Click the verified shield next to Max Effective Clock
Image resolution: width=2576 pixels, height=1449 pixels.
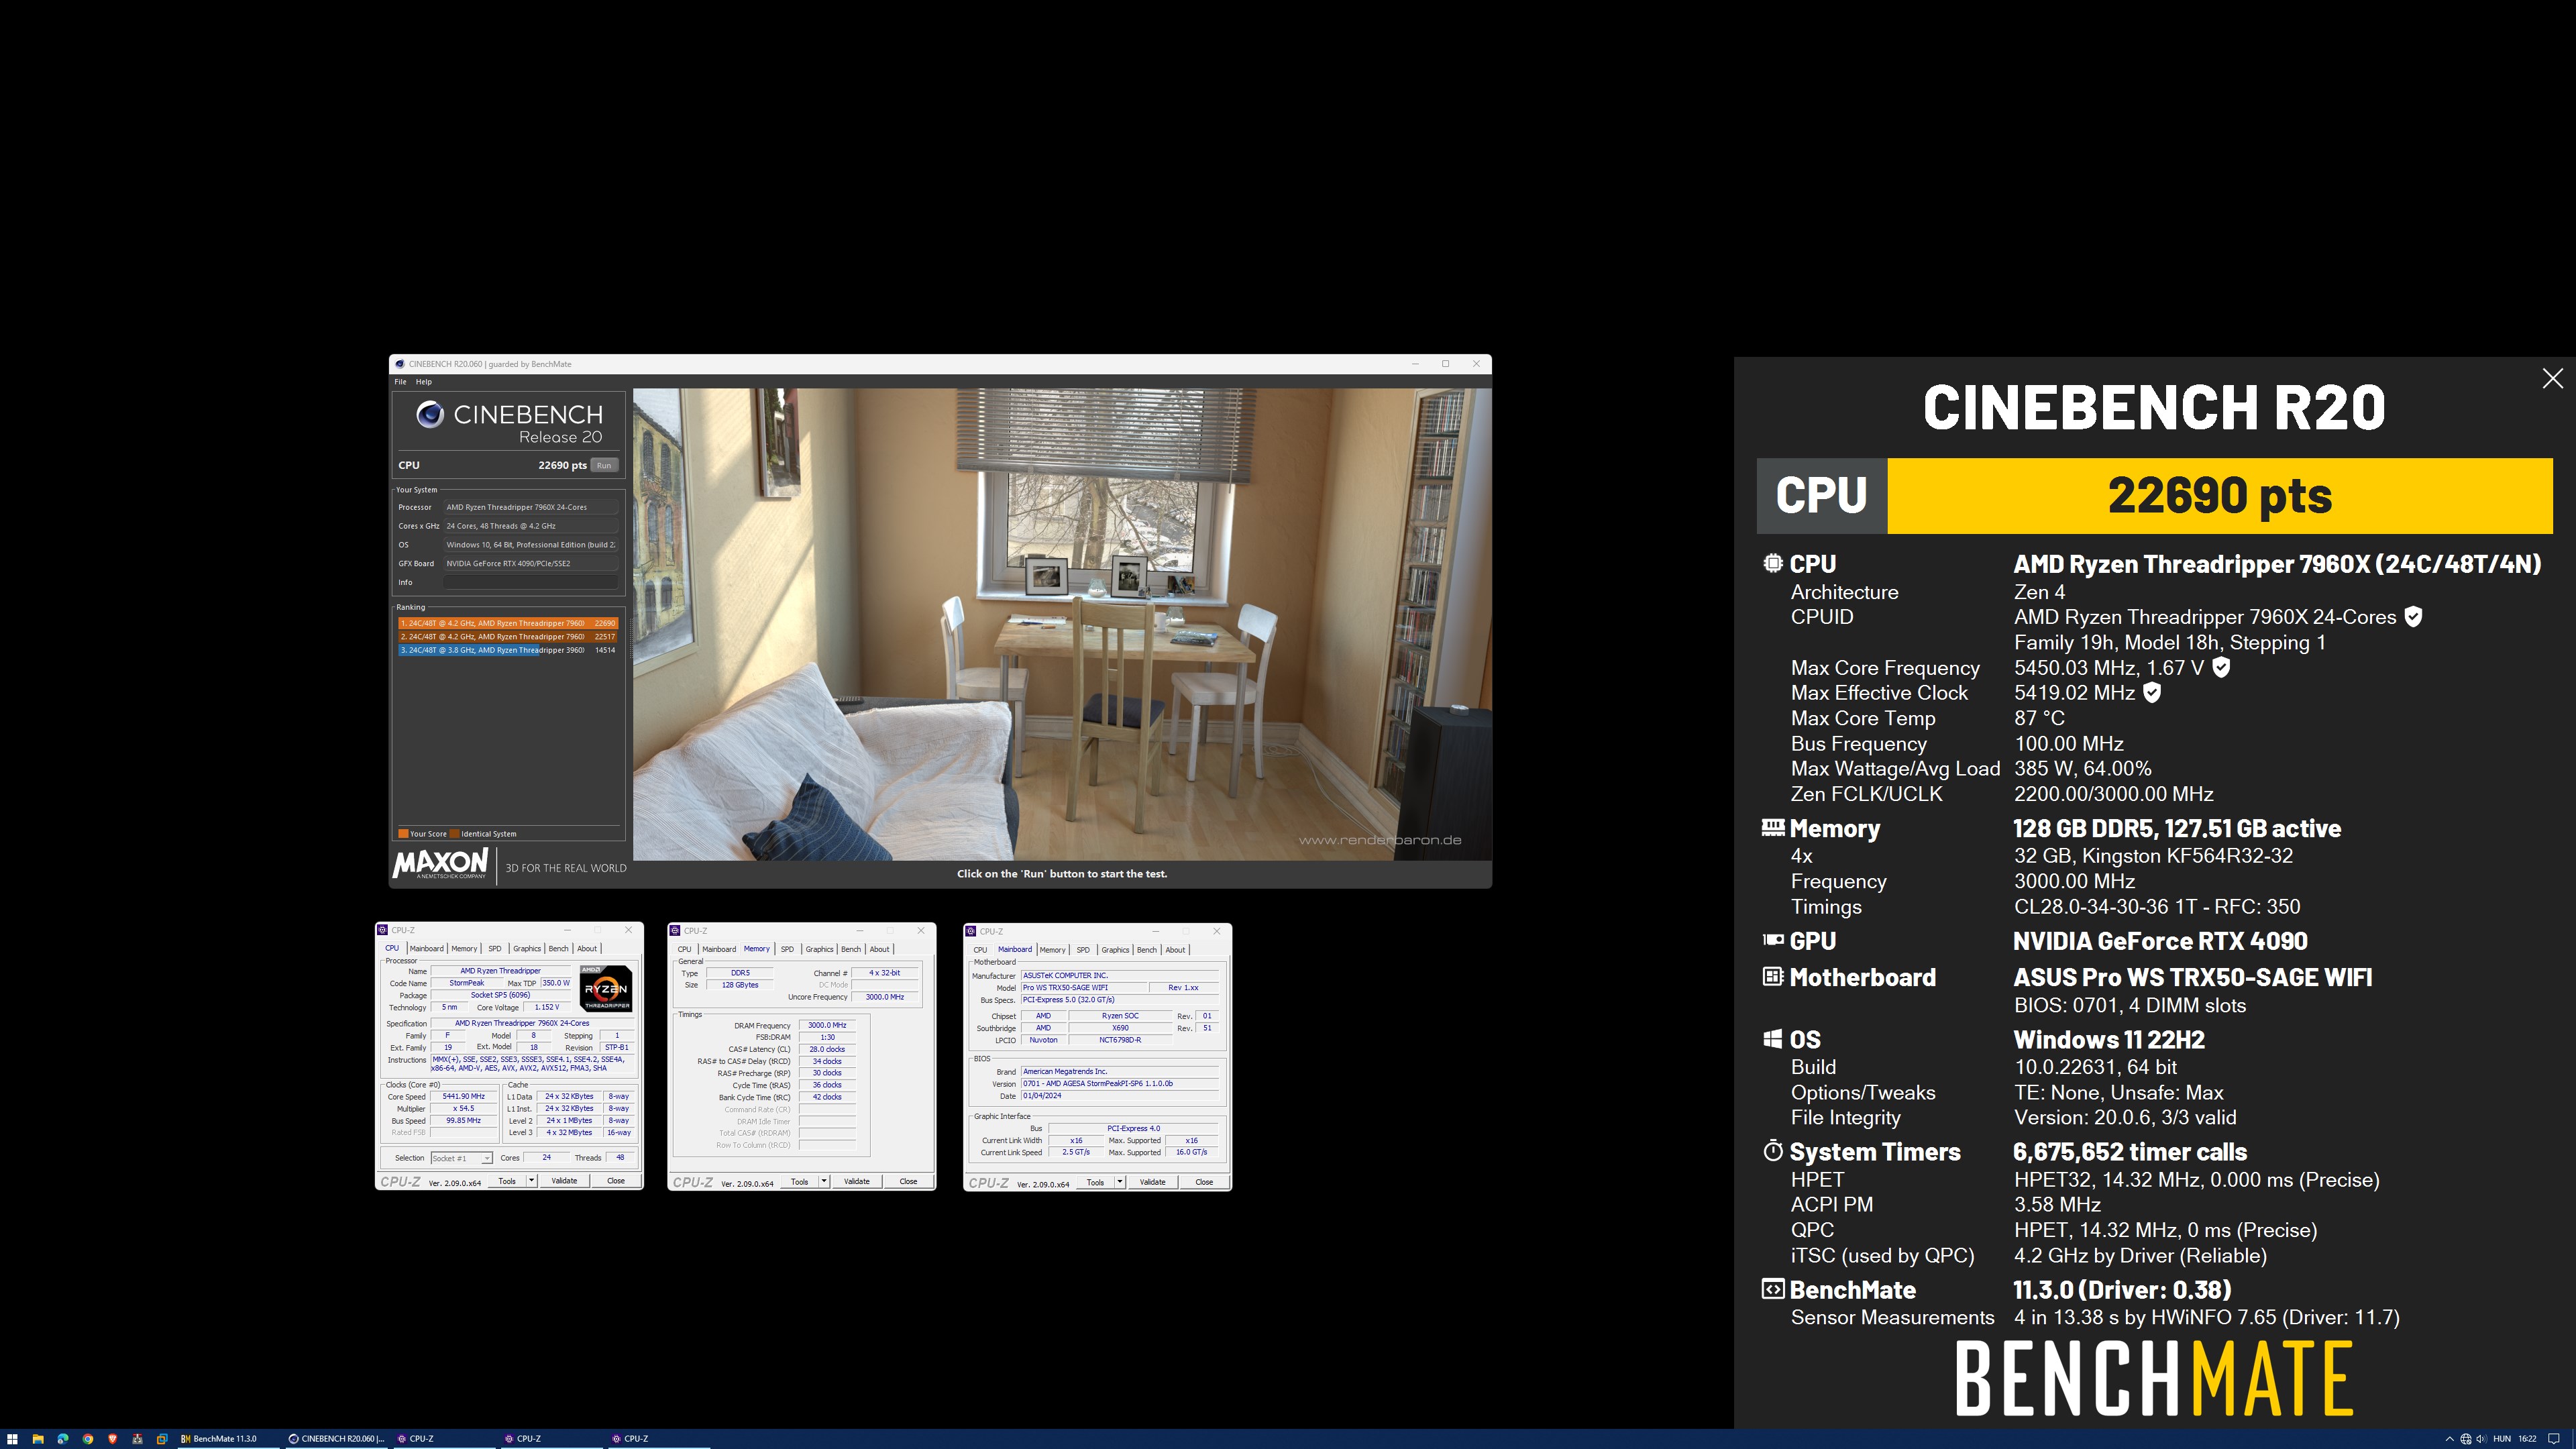click(x=2153, y=692)
